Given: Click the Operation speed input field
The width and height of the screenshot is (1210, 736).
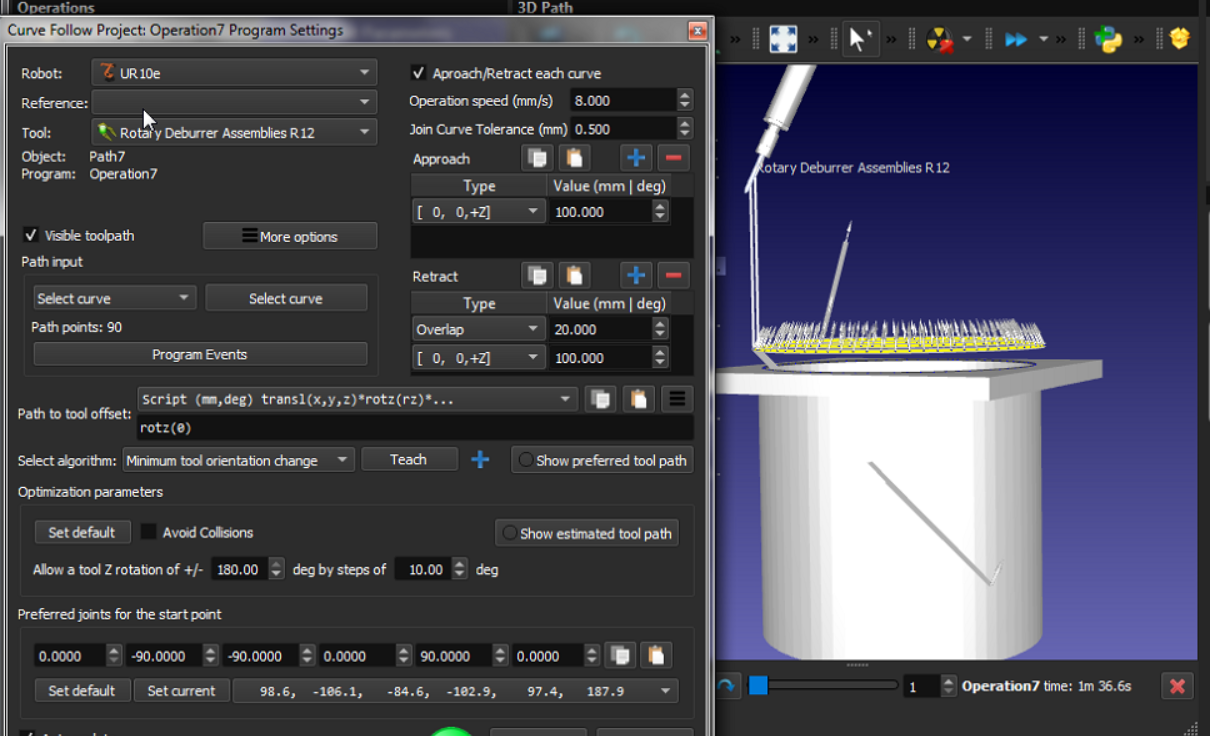Looking at the screenshot, I should coord(622,100).
